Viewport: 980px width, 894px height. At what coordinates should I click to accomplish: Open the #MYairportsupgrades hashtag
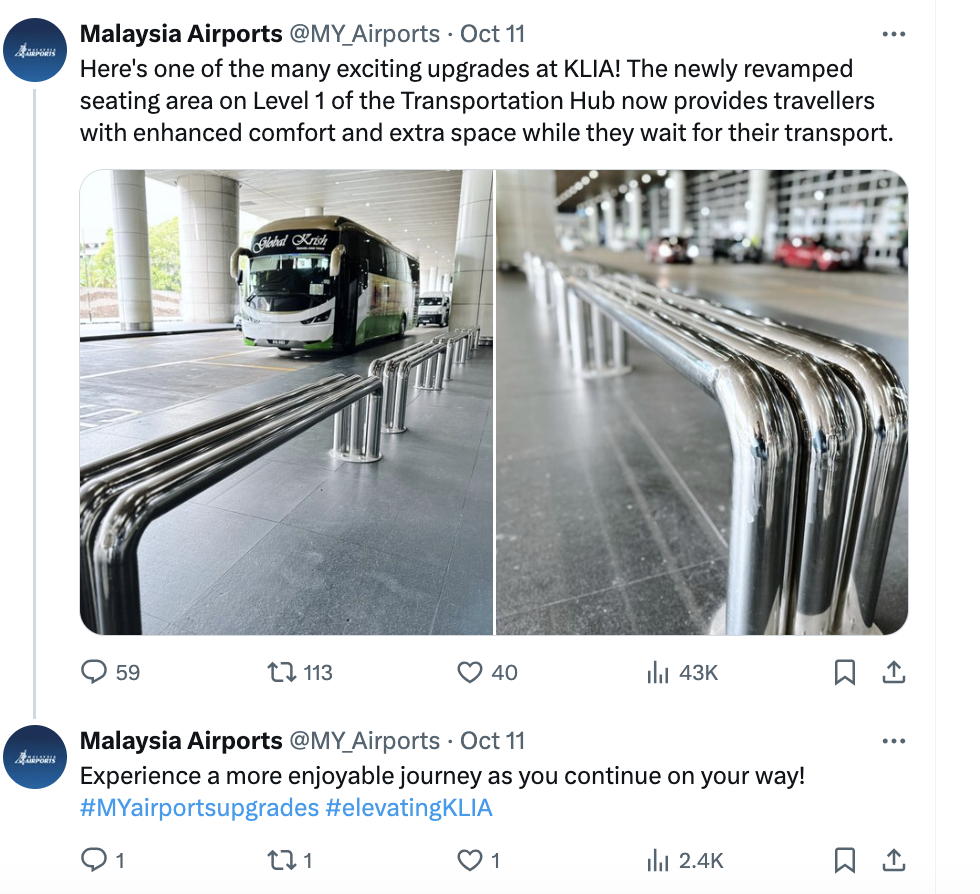point(199,808)
